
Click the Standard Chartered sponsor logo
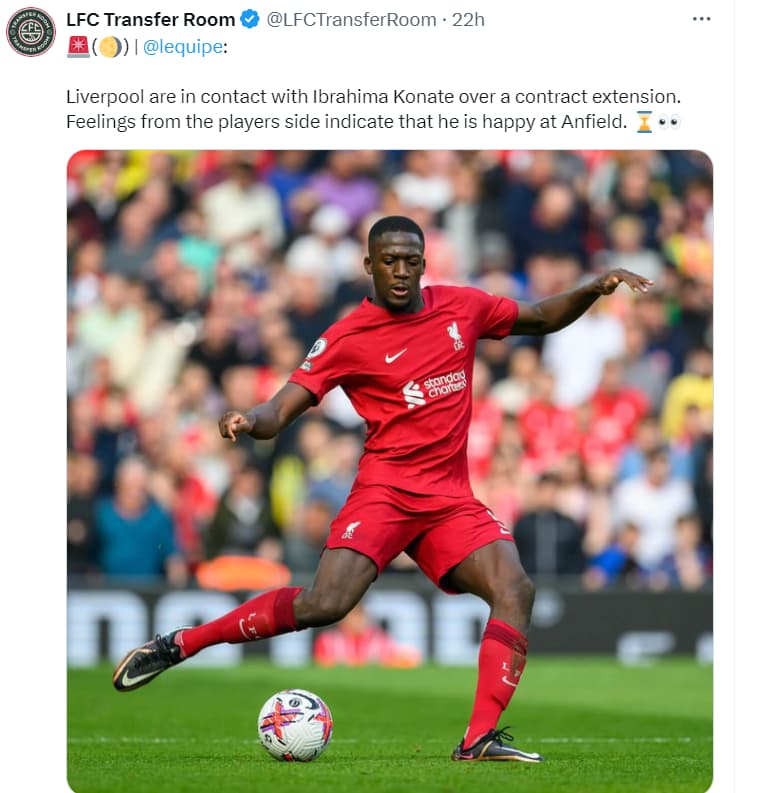[x=434, y=388]
